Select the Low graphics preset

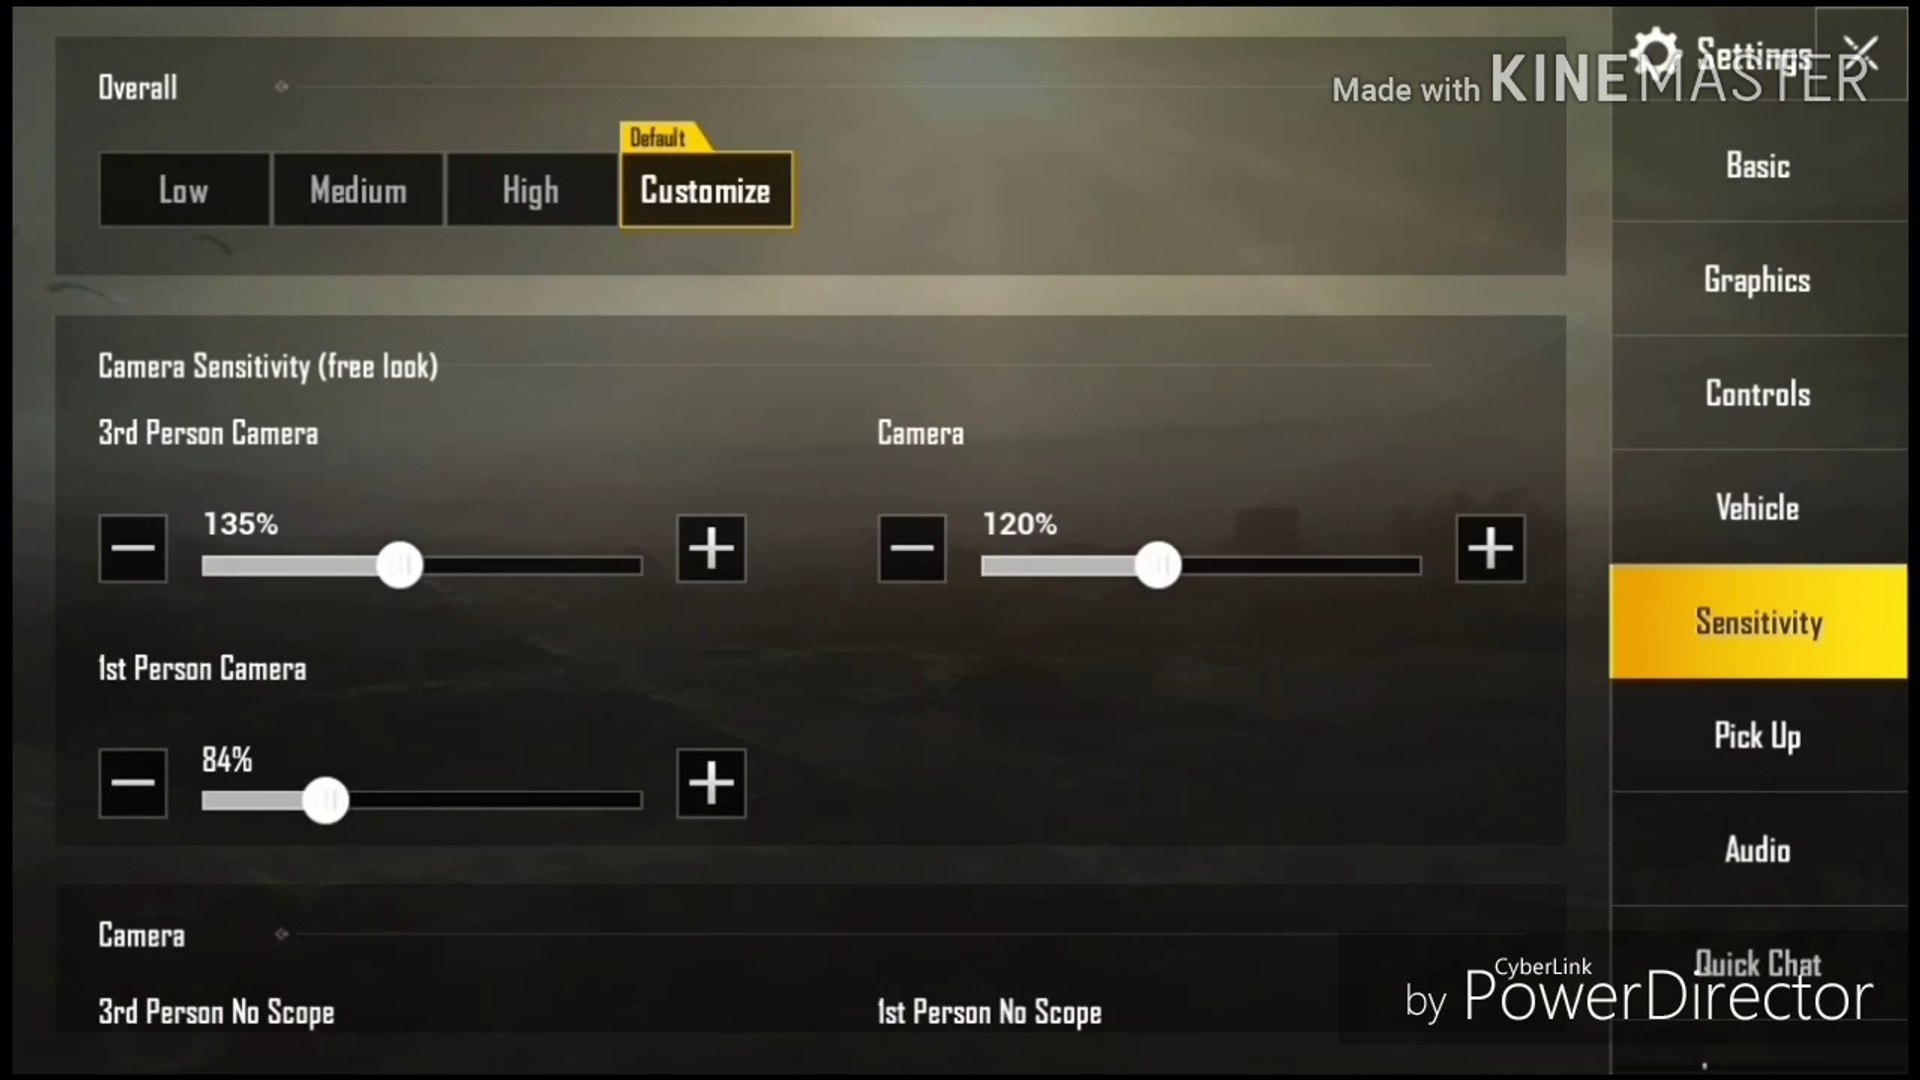click(x=183, y=189)
